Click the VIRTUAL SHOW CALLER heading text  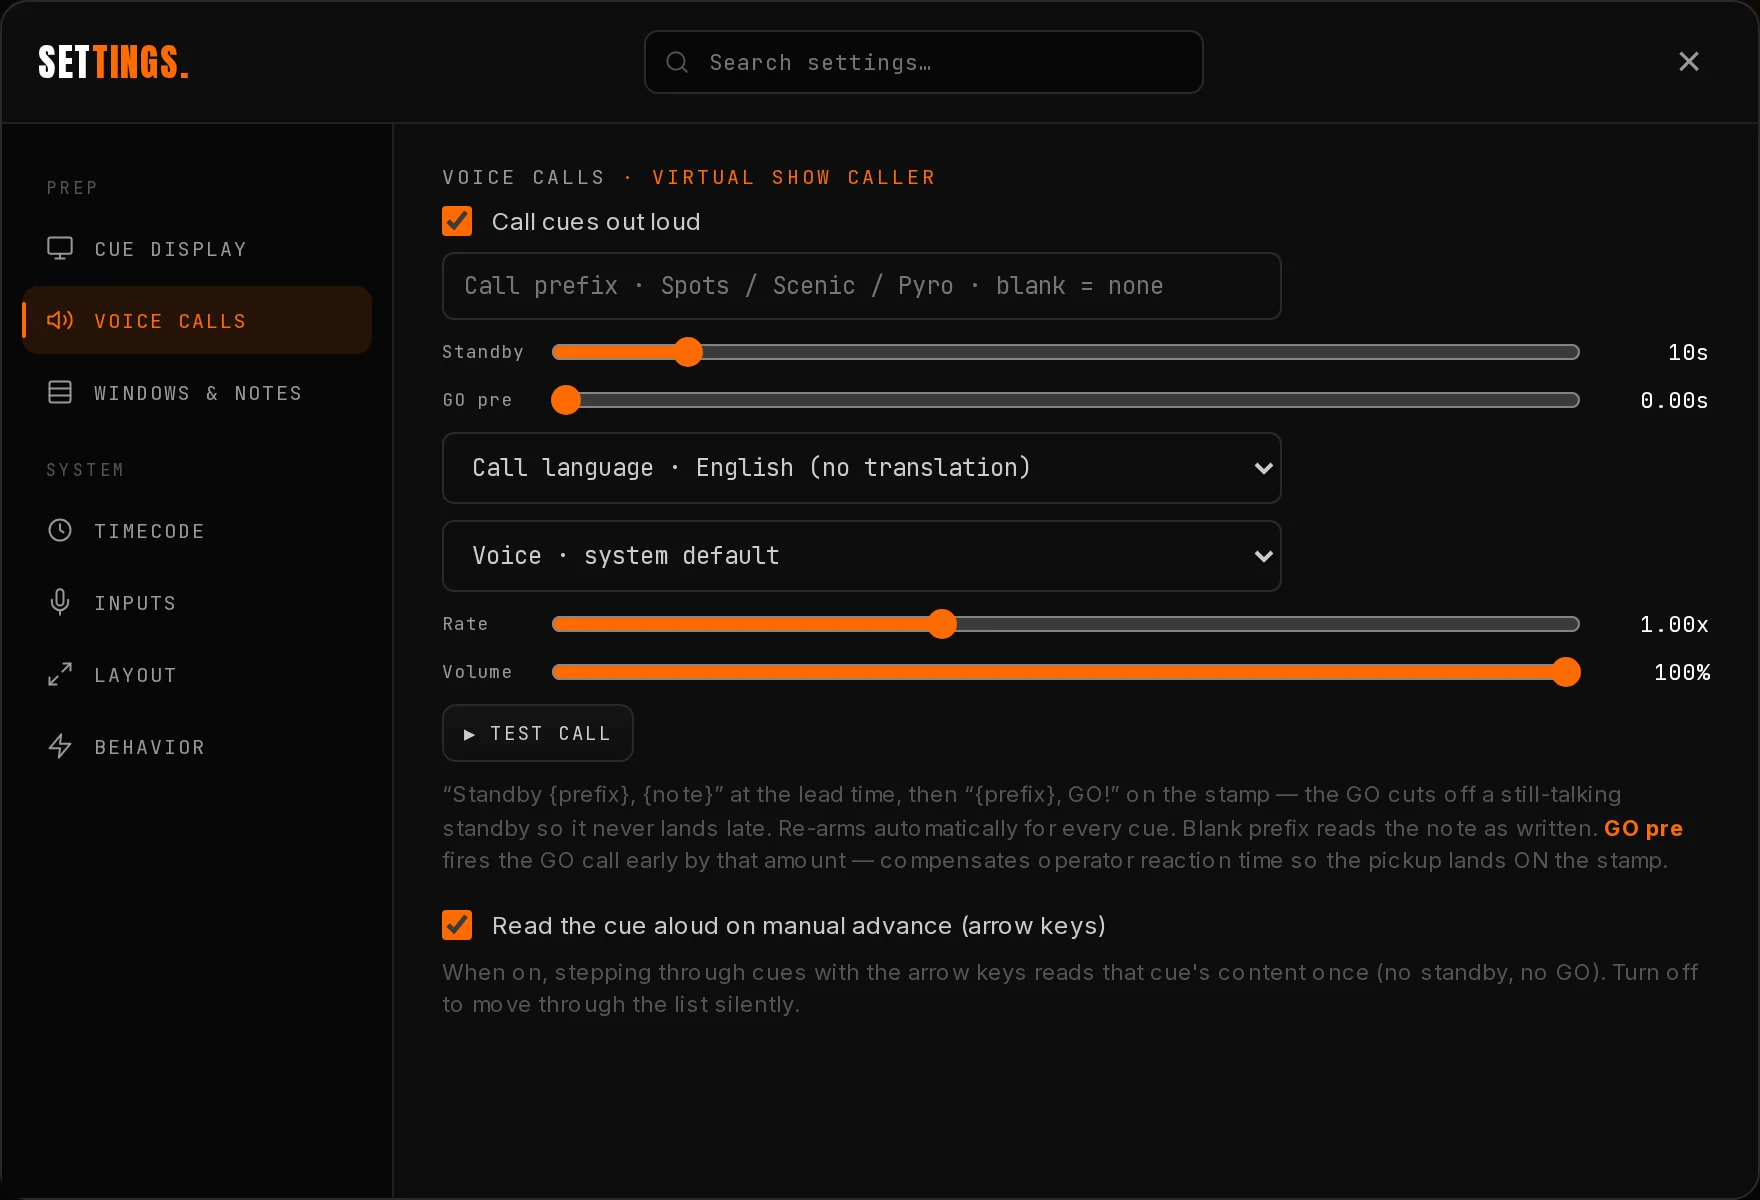click(794, 177)
